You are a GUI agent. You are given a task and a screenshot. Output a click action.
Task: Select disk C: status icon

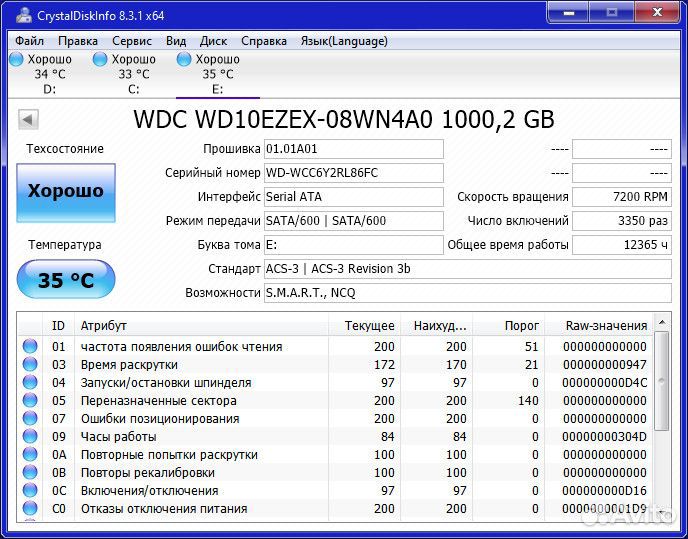[x=100, y=59]
